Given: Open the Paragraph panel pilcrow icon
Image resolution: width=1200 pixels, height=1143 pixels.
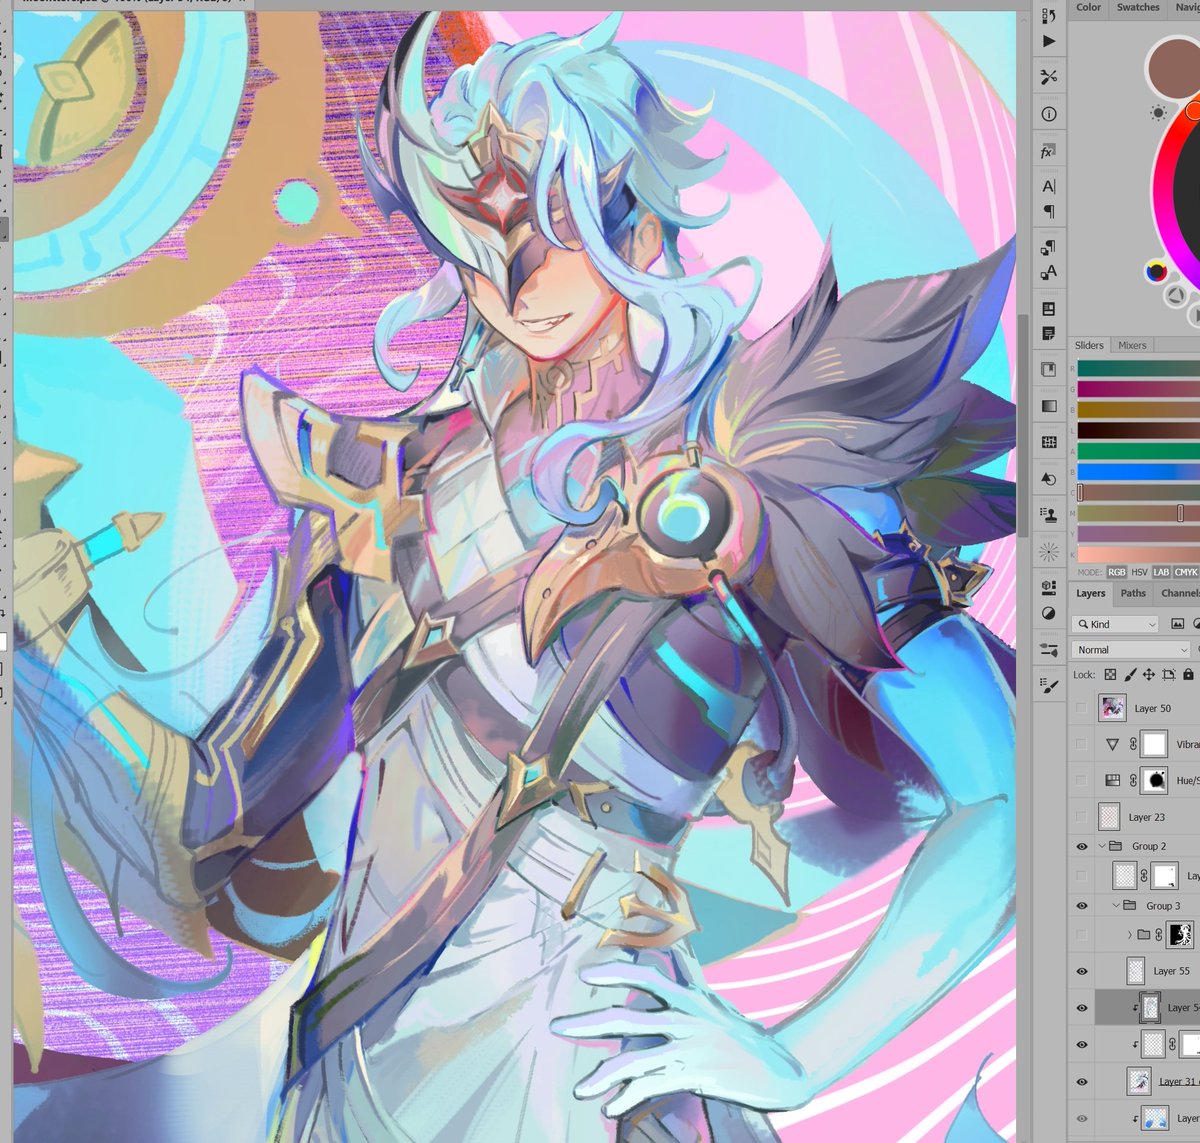Looking at the screenshot, I should (1049, 211).
